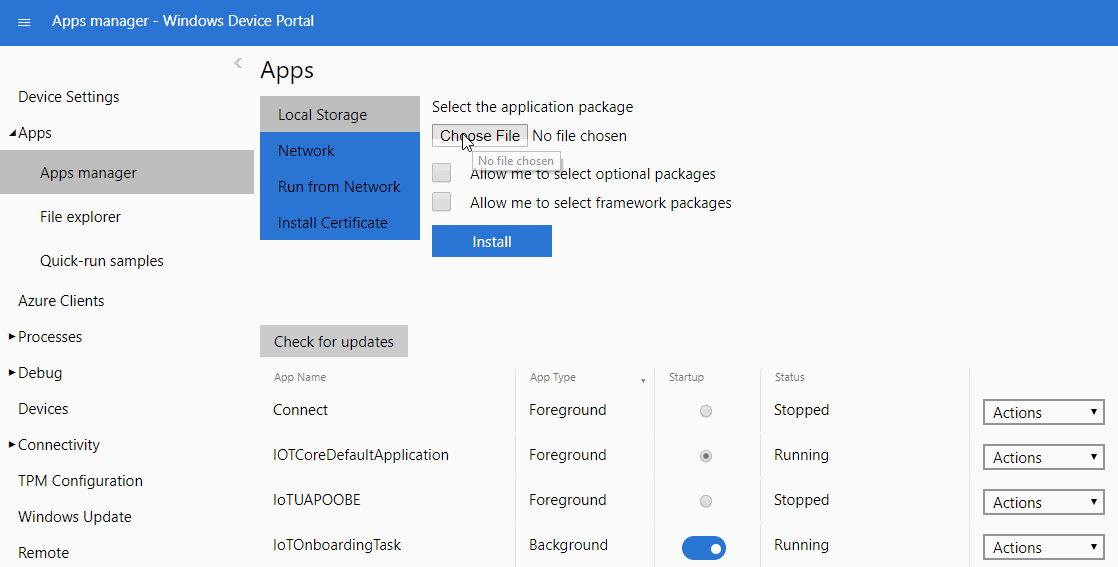Open the hamburger navigation menu
The height and width of the screenshot is (567, 1118).
point(25,22)
